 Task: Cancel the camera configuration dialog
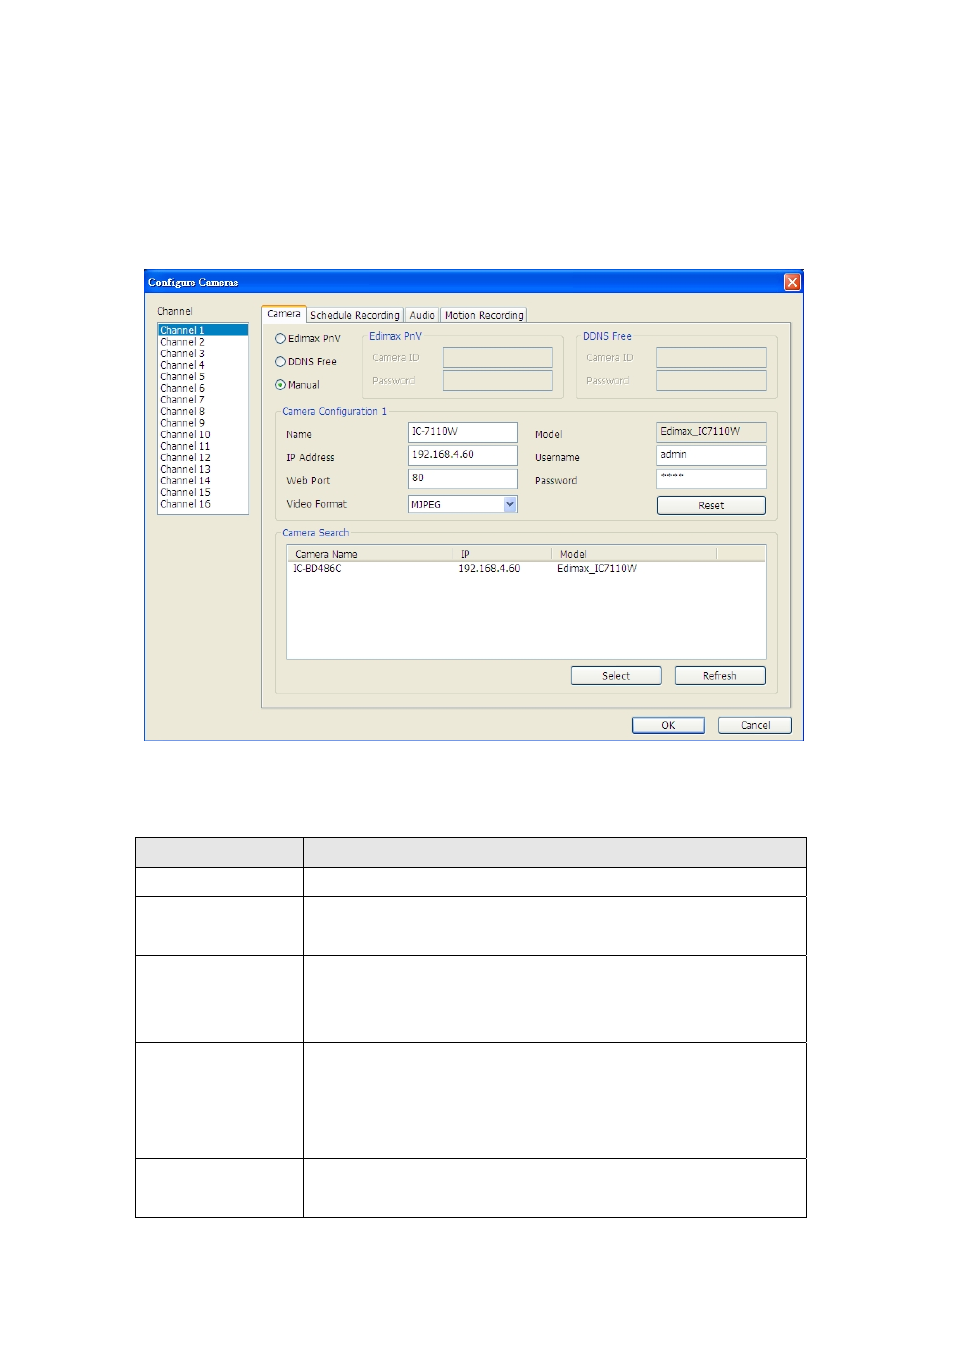(755, 726)
